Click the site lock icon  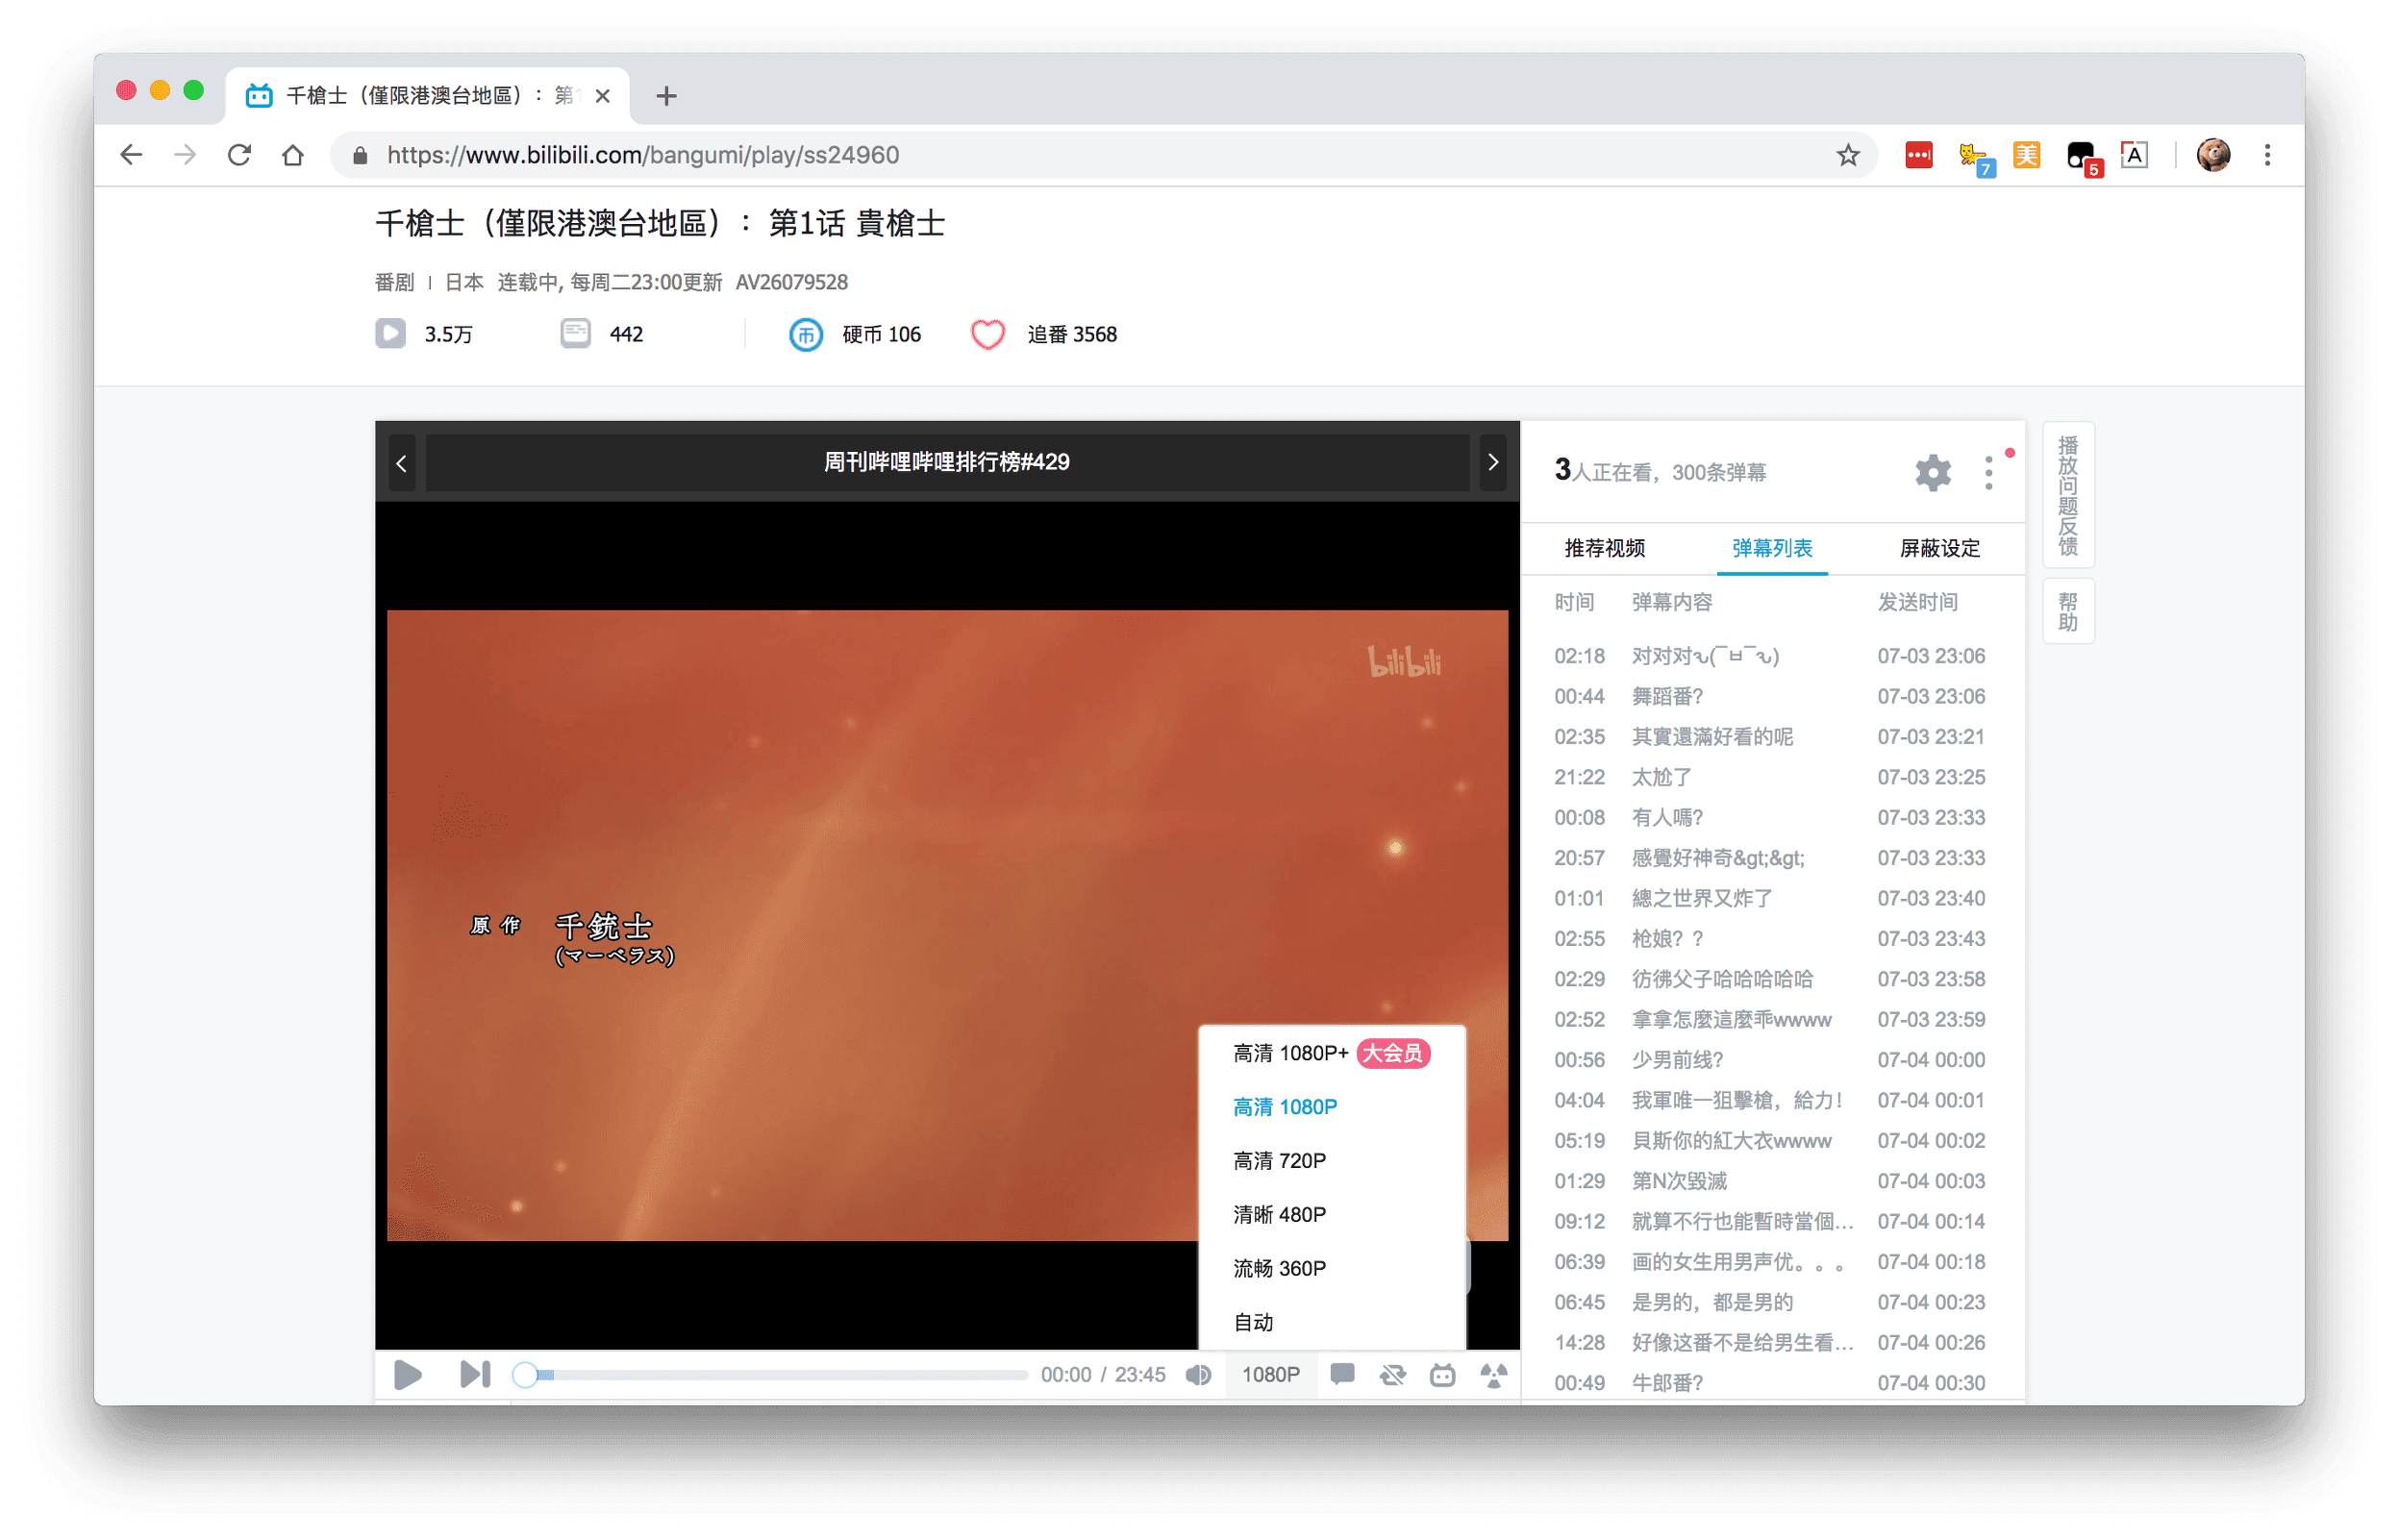(360, 155)
